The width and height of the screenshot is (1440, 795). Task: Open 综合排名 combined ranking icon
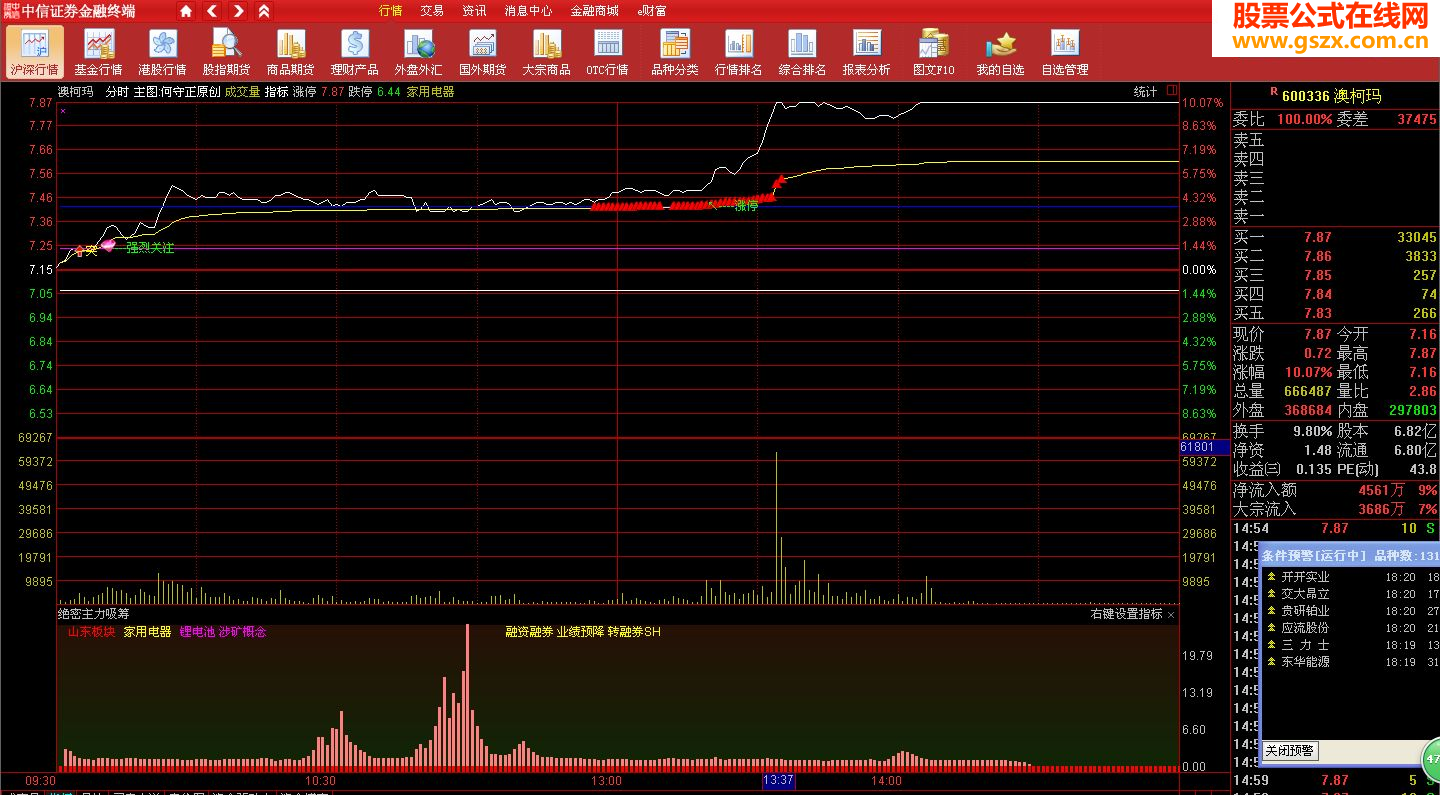[x=802, y=52]
